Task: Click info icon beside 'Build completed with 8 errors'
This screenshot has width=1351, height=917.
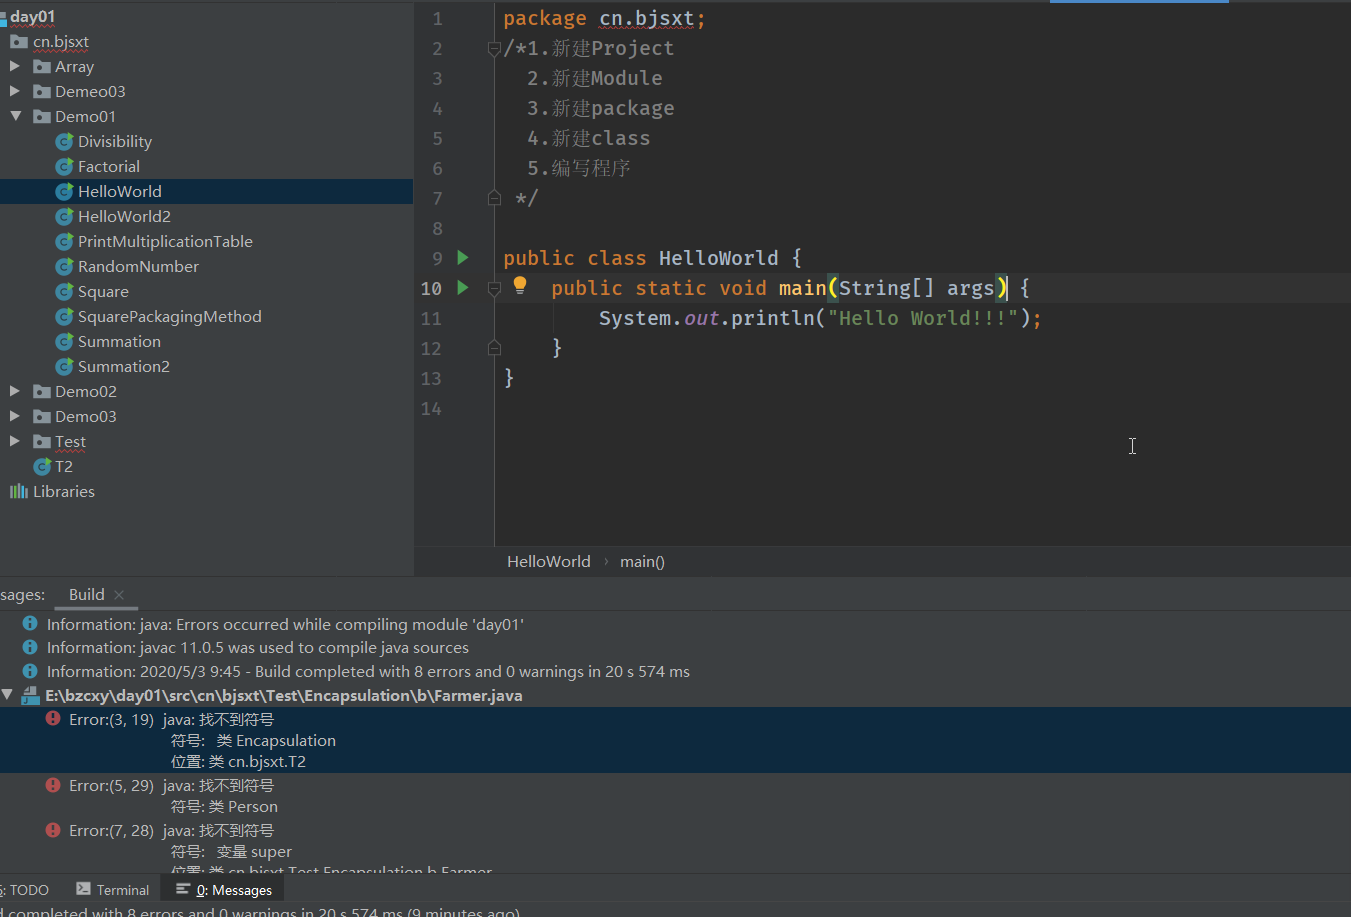Action: (x=30, y=671)
